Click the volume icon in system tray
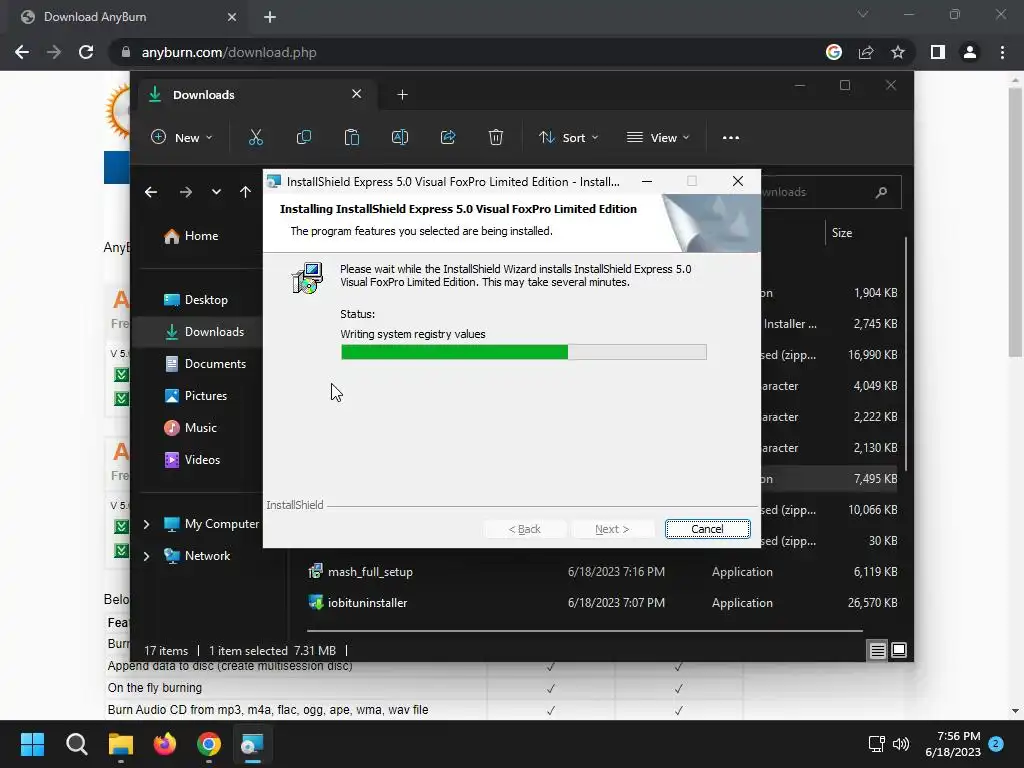This screenshot has width=1024, height=768. [x=901, y=744]
